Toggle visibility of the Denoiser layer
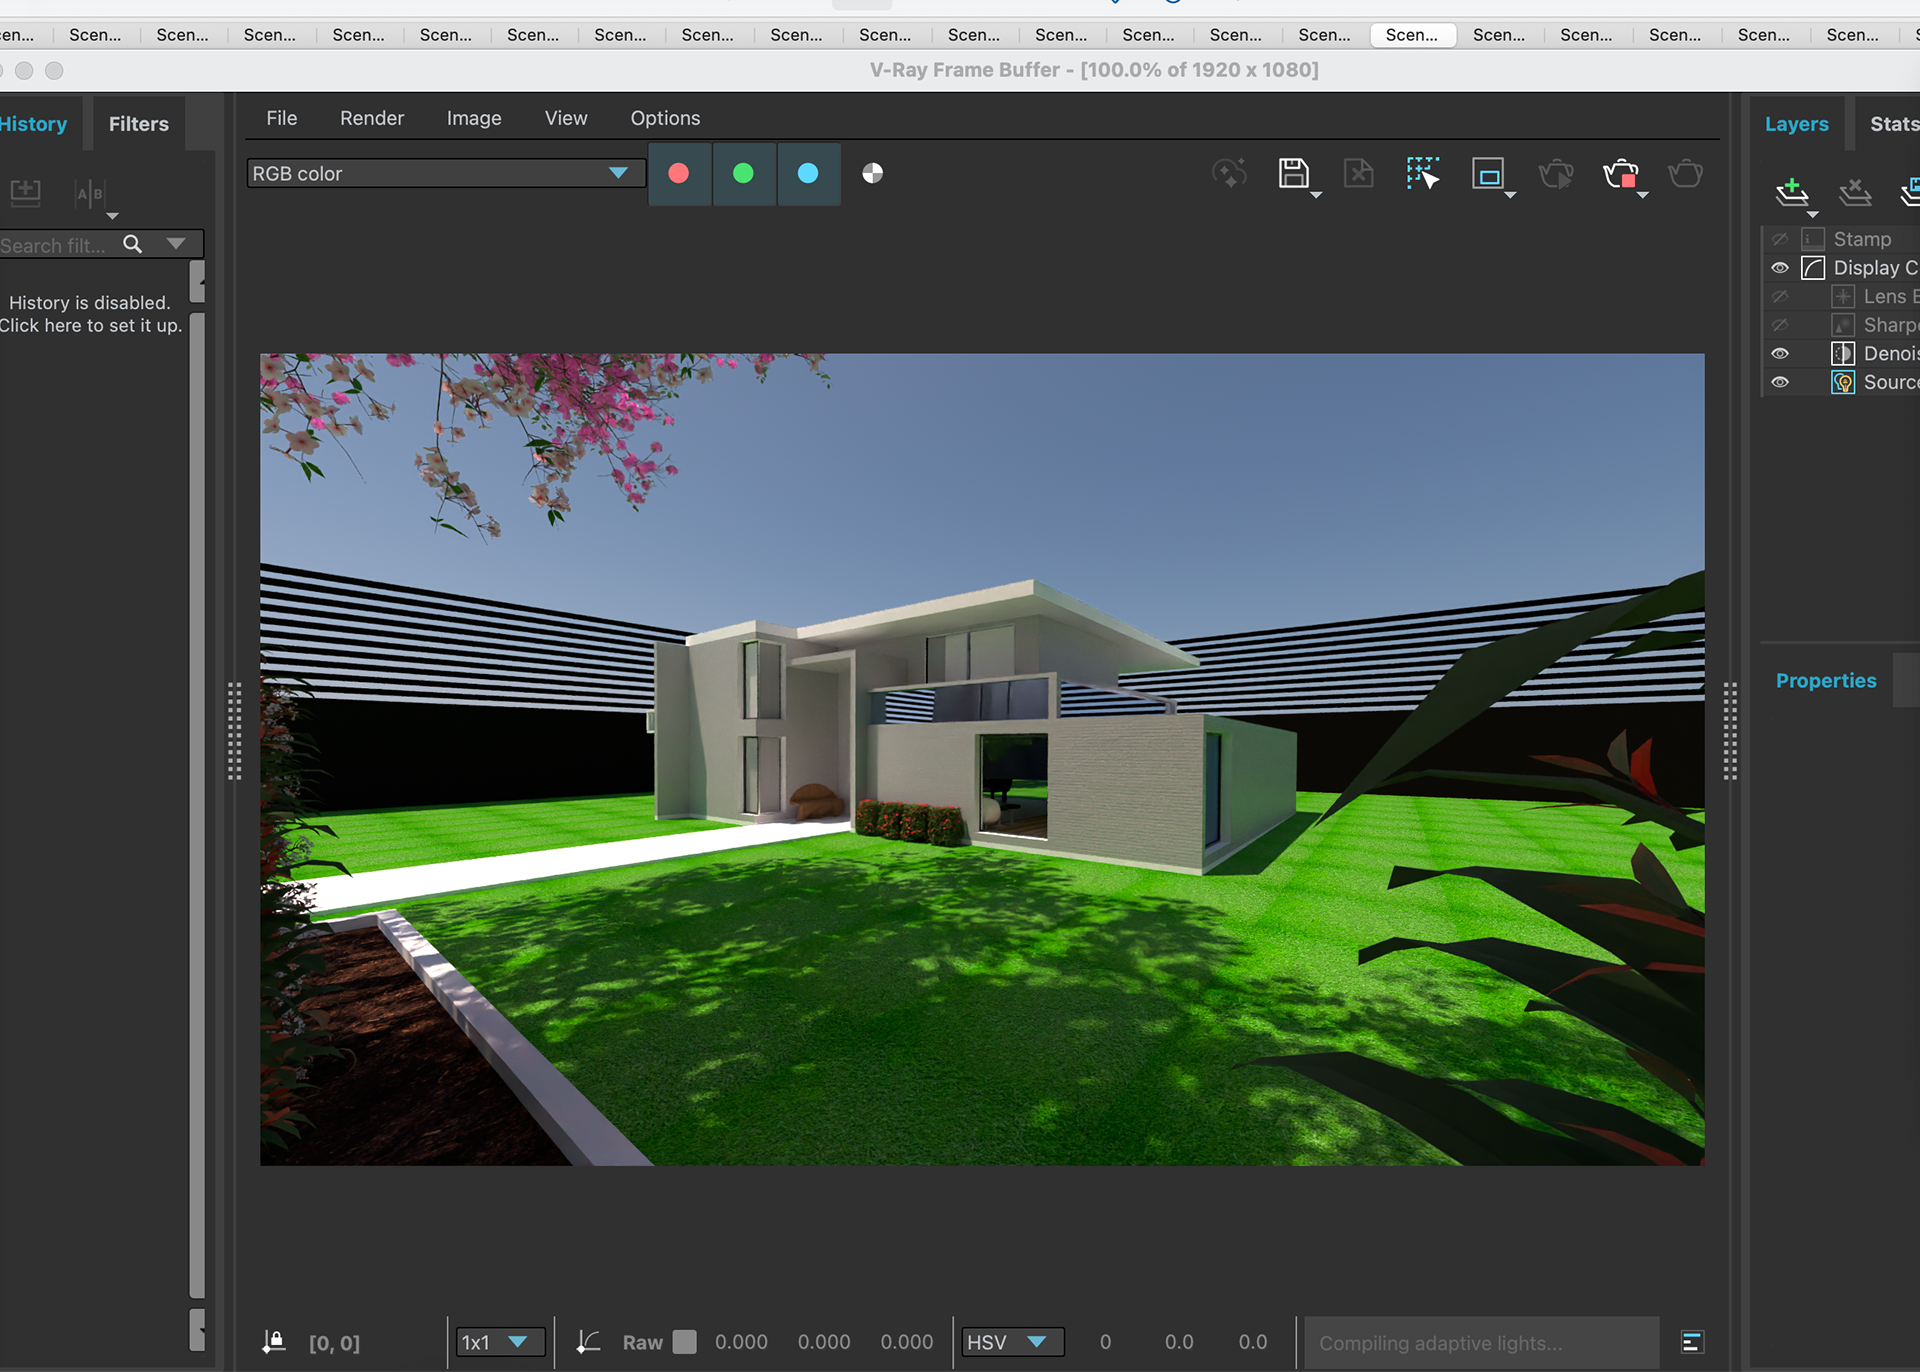1920x1372 pixels. (1780, 354)
